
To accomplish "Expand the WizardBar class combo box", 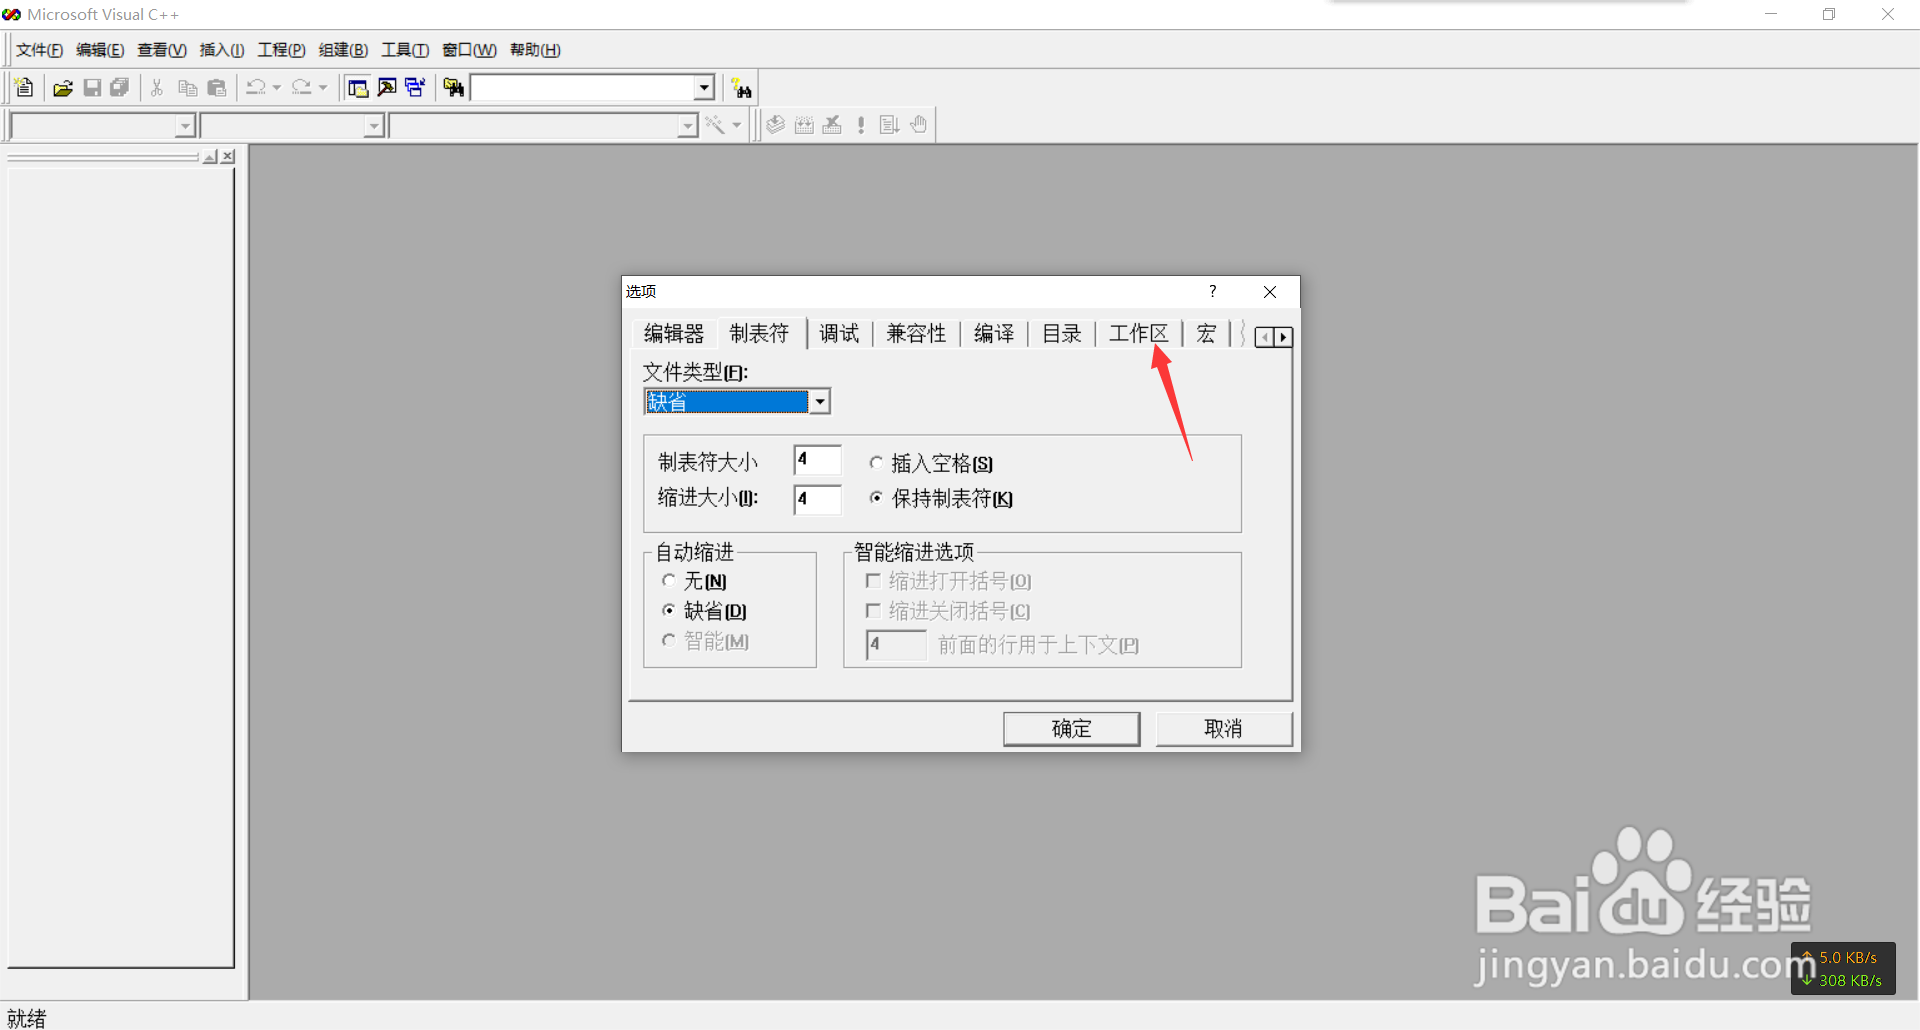I will [x=185, y=126].
